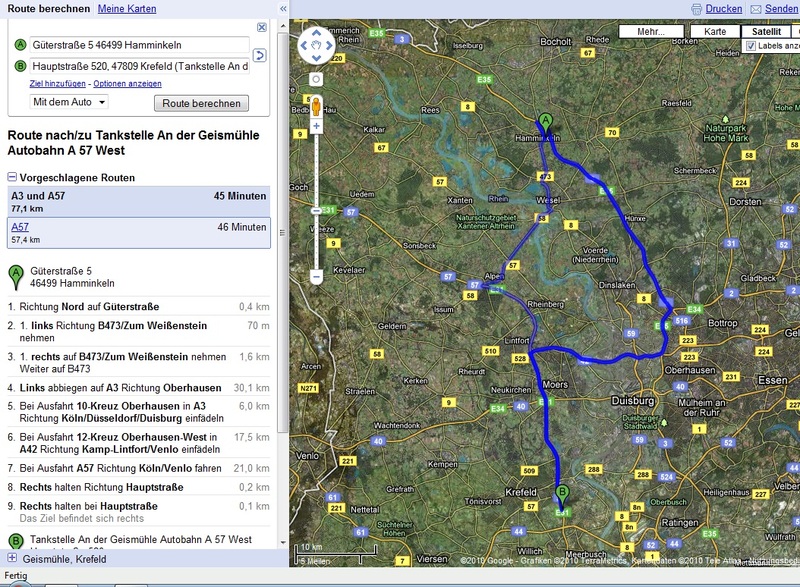Click the circle button below pan control
The image size is (800, 587).
pos(316,79)
